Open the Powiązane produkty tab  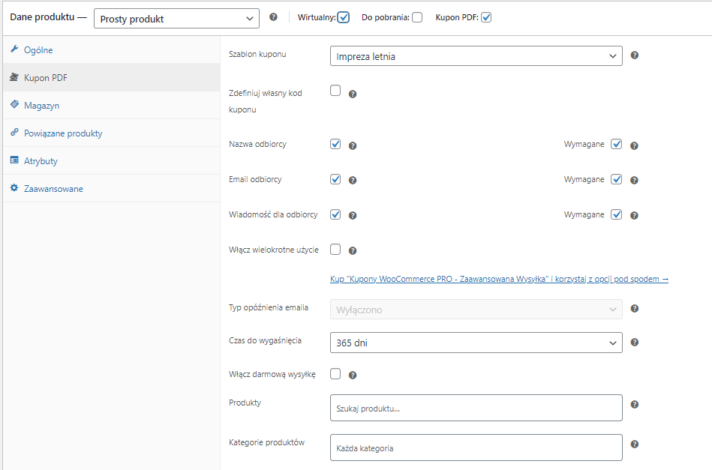(x=63, y=132)
